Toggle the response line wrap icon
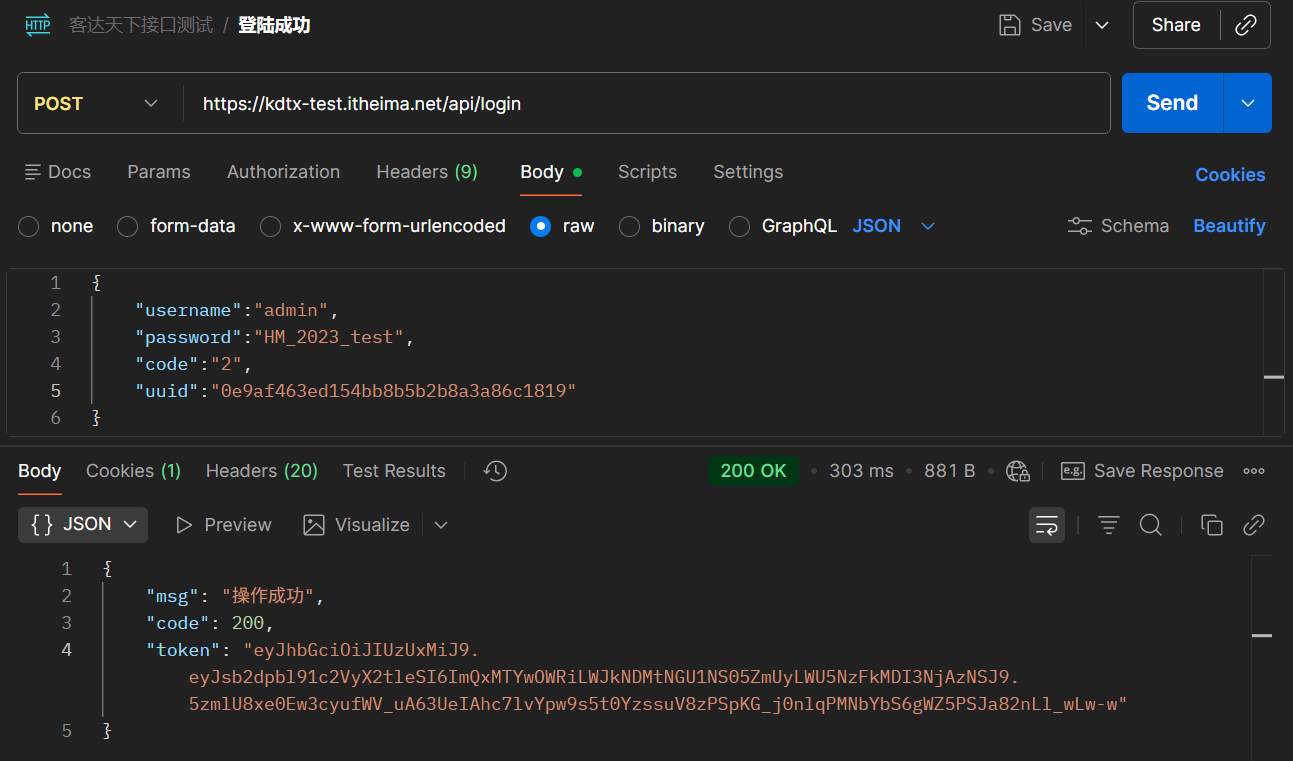Viewport: 1293px width, 761px height. pyautogui.click(x=1047, y=525)
